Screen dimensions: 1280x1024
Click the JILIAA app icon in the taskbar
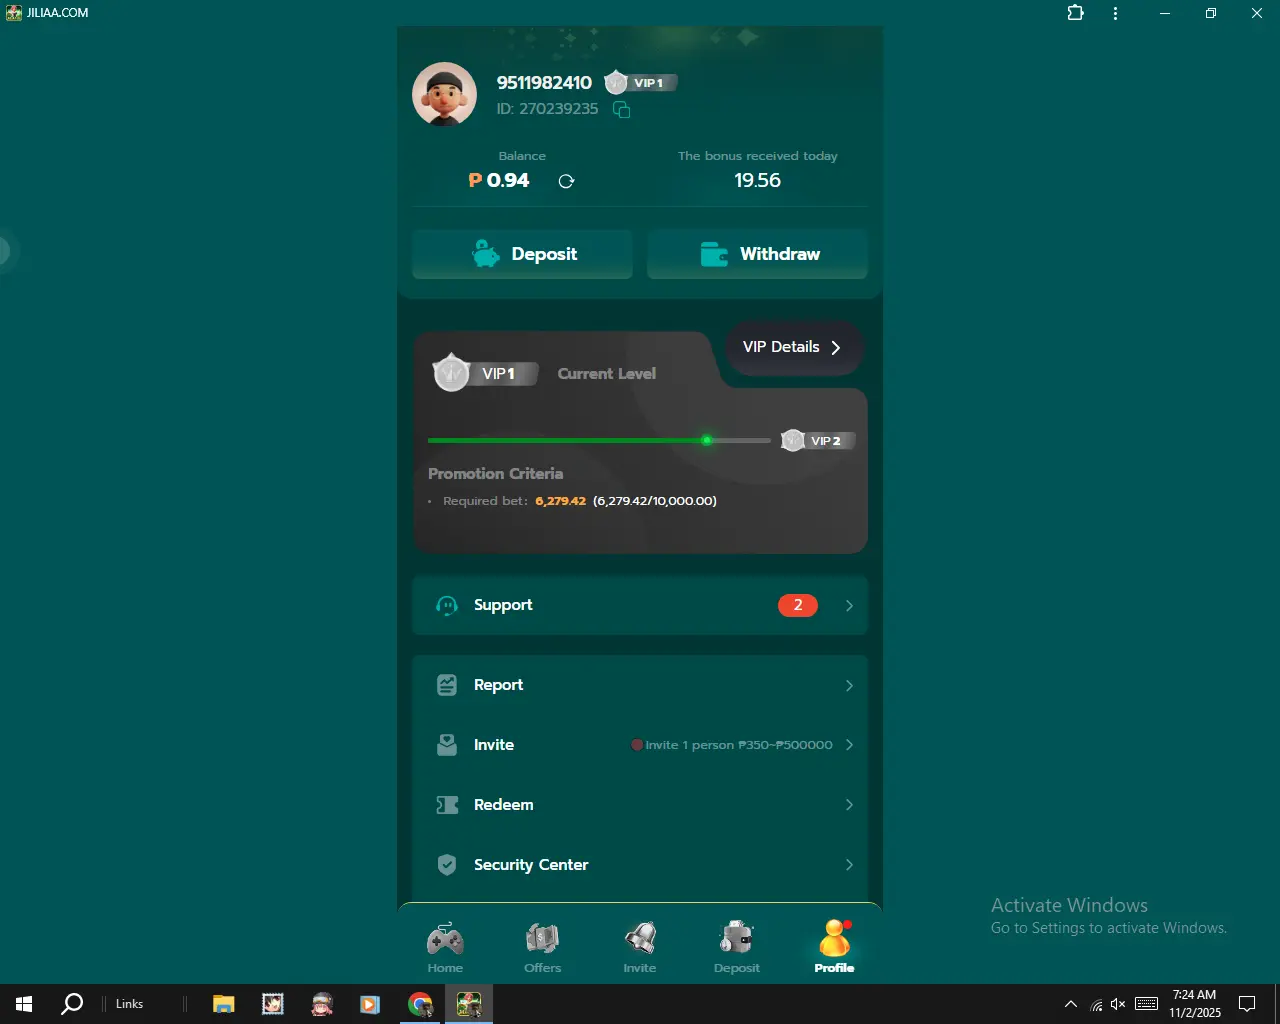[x=469, y=1004]
